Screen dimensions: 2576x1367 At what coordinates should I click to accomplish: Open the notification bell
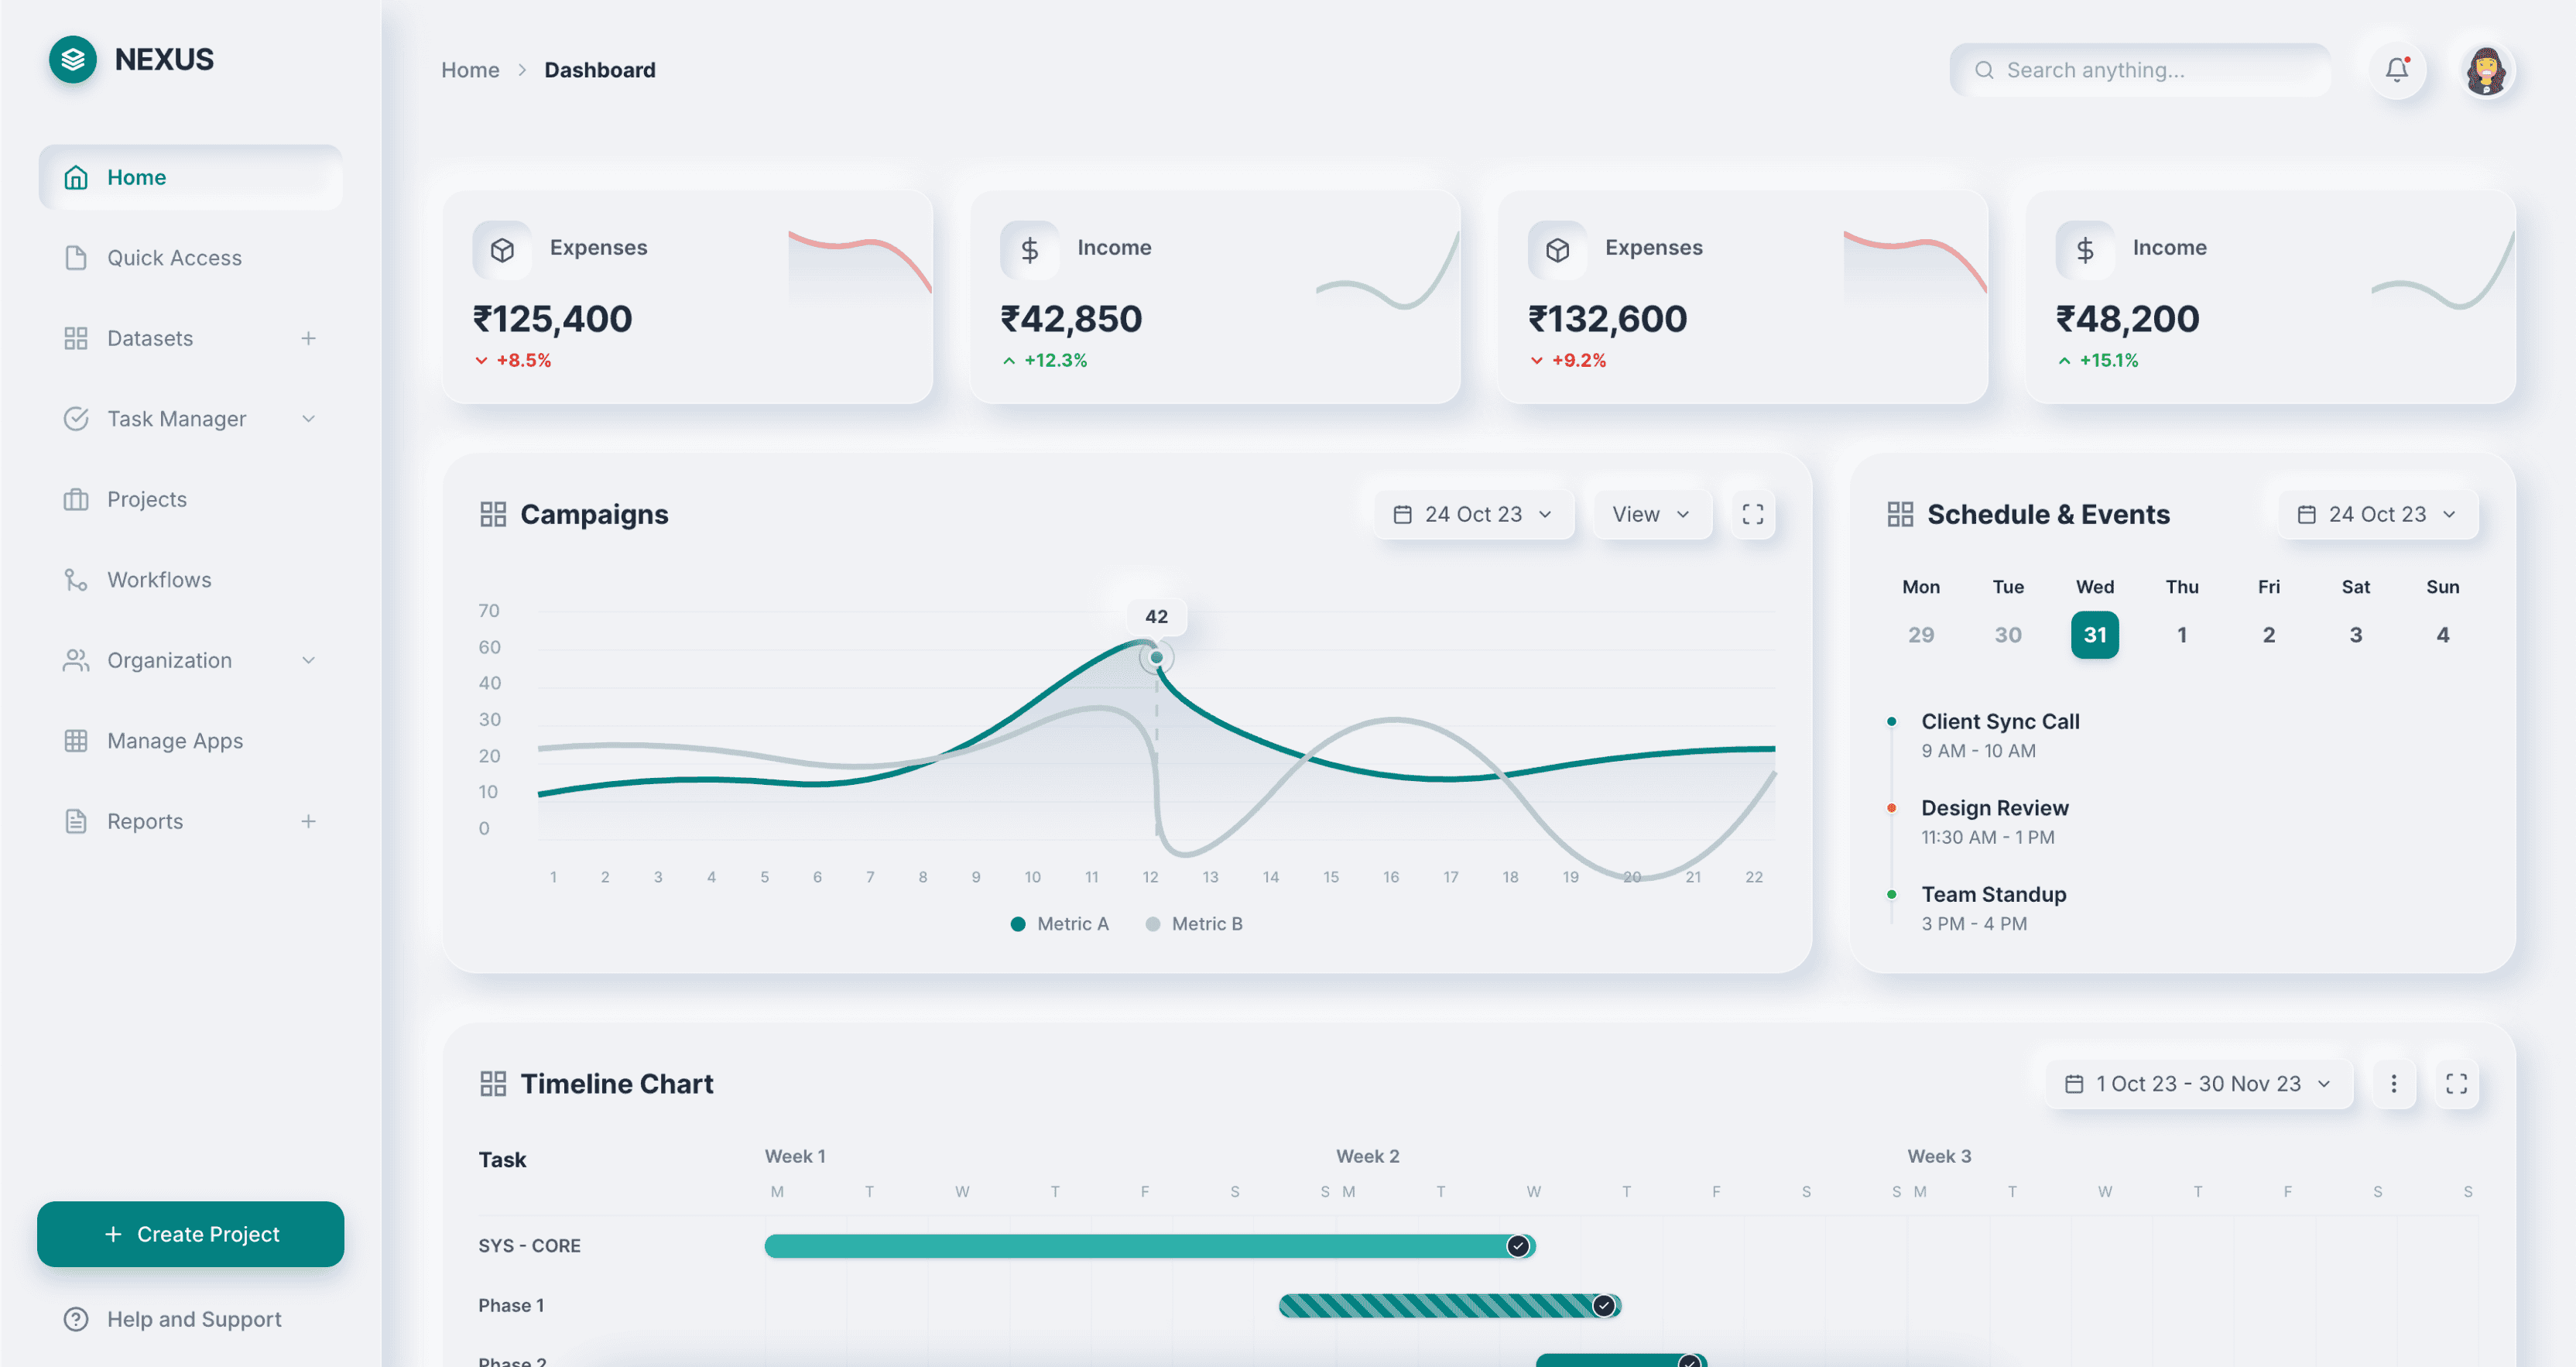[2396, 70]
